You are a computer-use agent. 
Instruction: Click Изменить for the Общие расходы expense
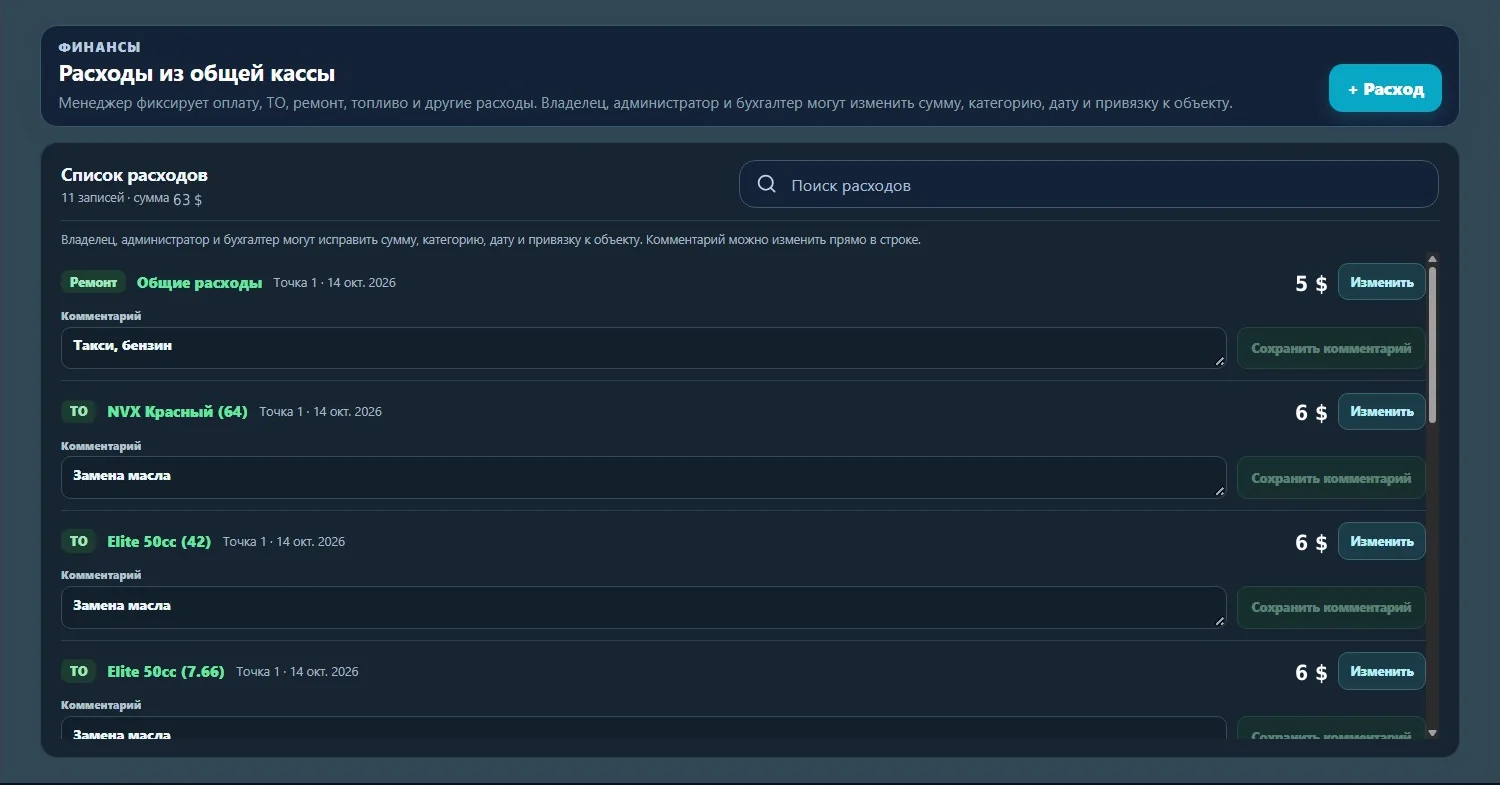[x=1382, y=282]
